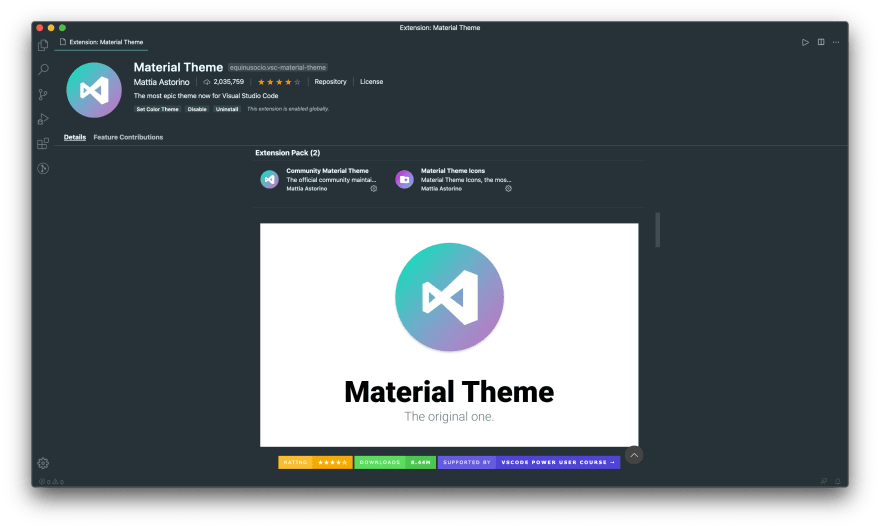Click the extension ID equinusocio.vsc-material-theme
The width and height of the screenshot is (880, 529).
278,67
